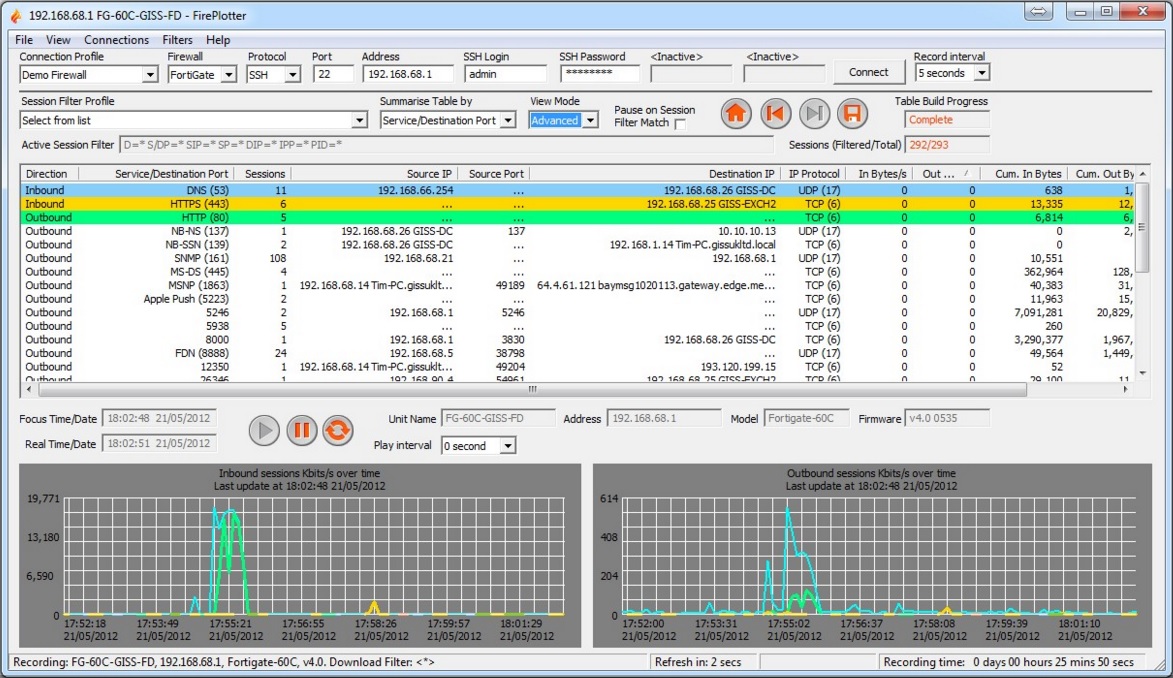1173x678 pixels.
Task: Click the orange Home icon button
Action: coord(736,113)
